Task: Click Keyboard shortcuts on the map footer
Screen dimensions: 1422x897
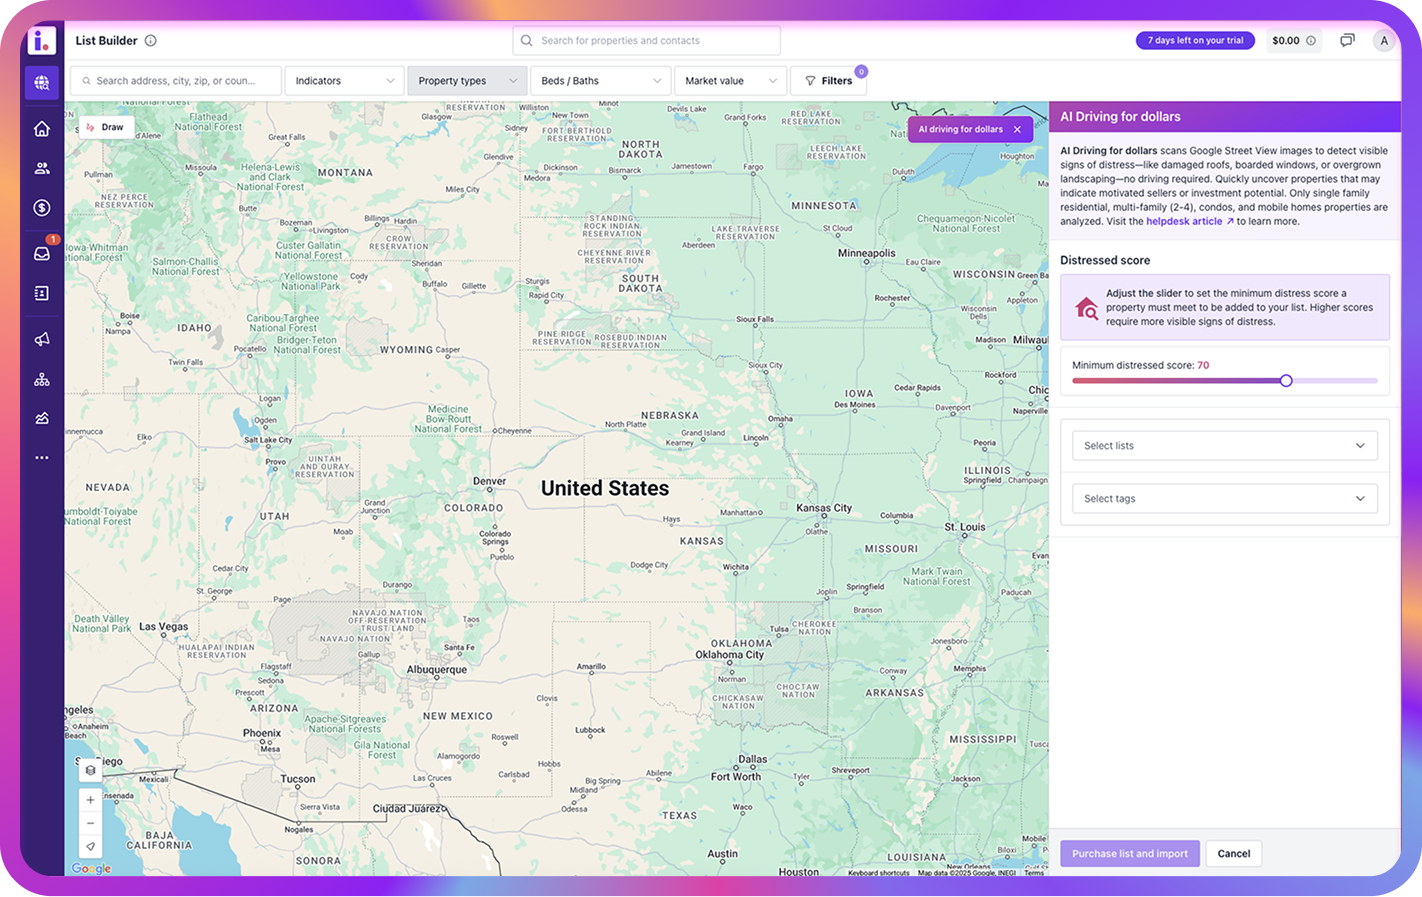Action: point(879,873)
